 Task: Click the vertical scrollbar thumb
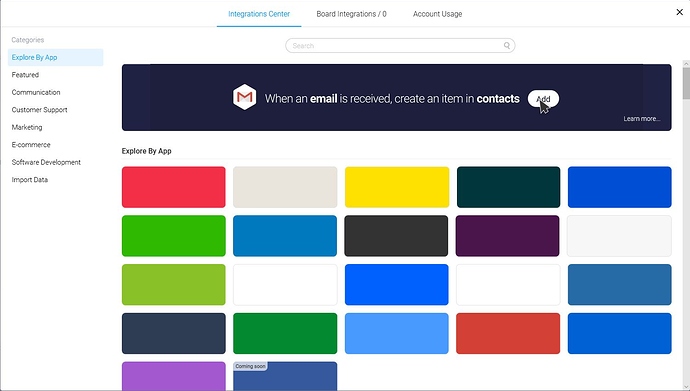click(x=686, y=84)
